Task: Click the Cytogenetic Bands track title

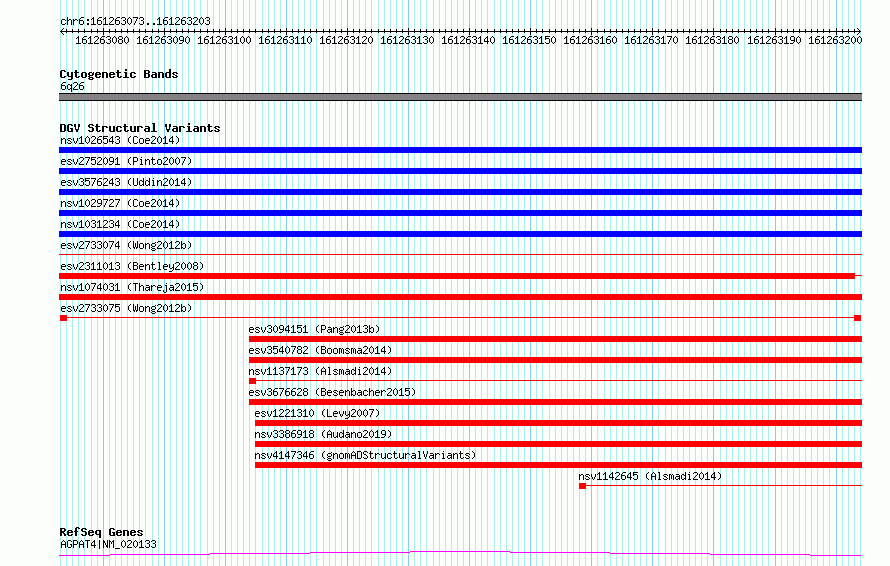Action: click(x=119, y=74)
